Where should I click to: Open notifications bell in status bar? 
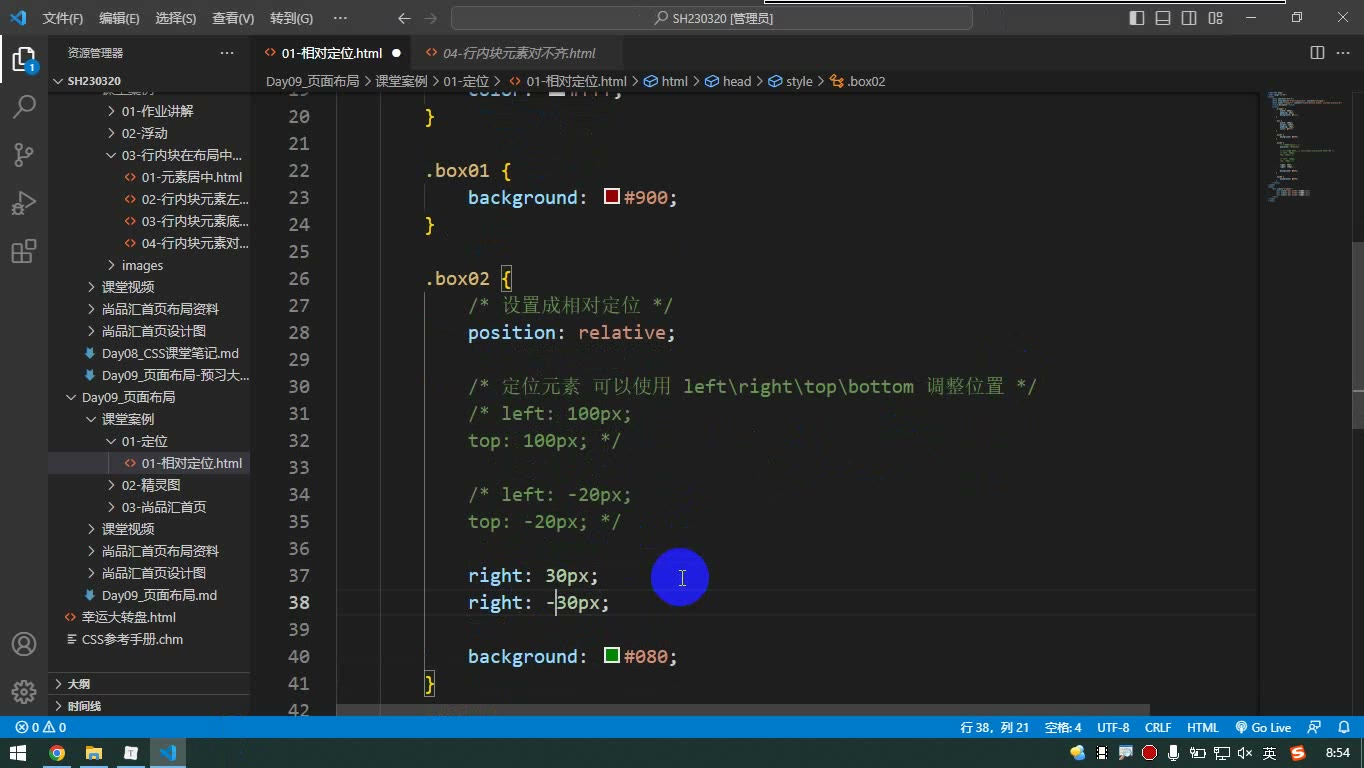click(1343, 727)
